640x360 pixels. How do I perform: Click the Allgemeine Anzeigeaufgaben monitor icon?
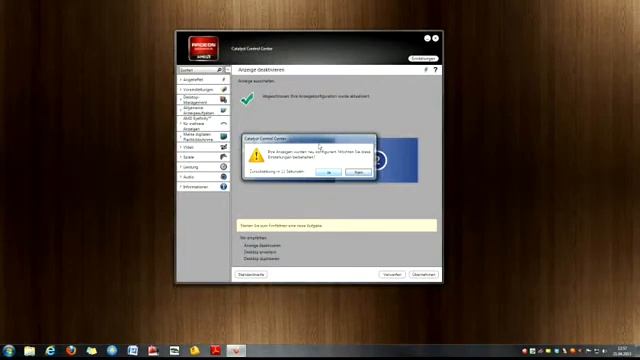[224, 110]
